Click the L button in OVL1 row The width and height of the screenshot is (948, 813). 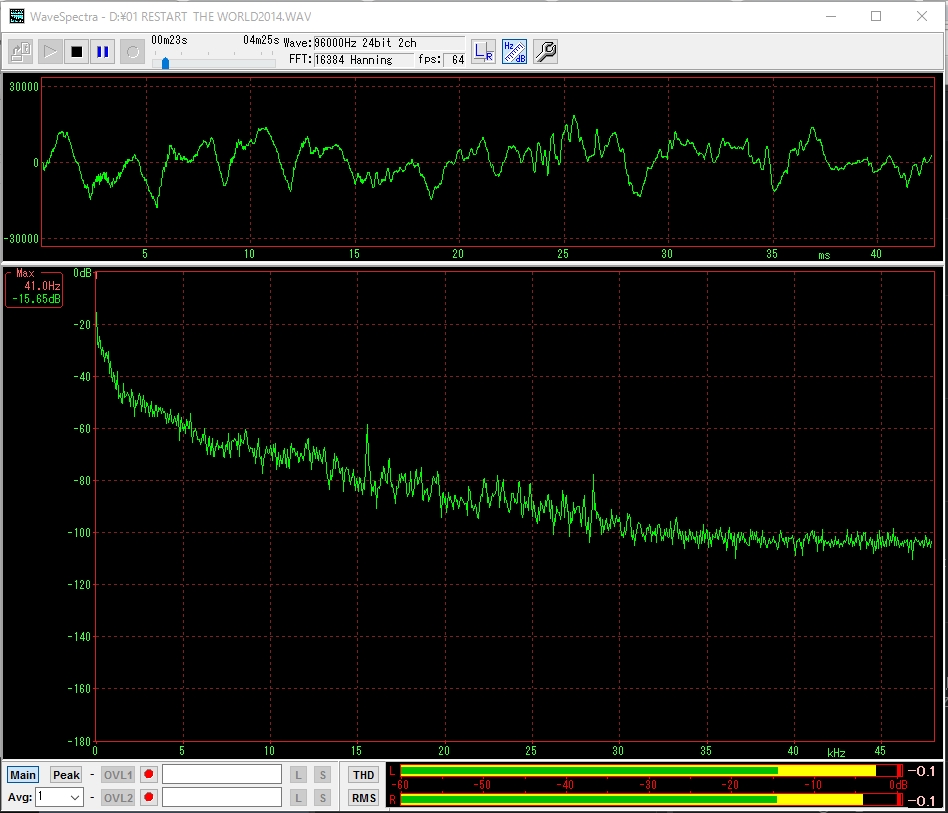(298, 775)
